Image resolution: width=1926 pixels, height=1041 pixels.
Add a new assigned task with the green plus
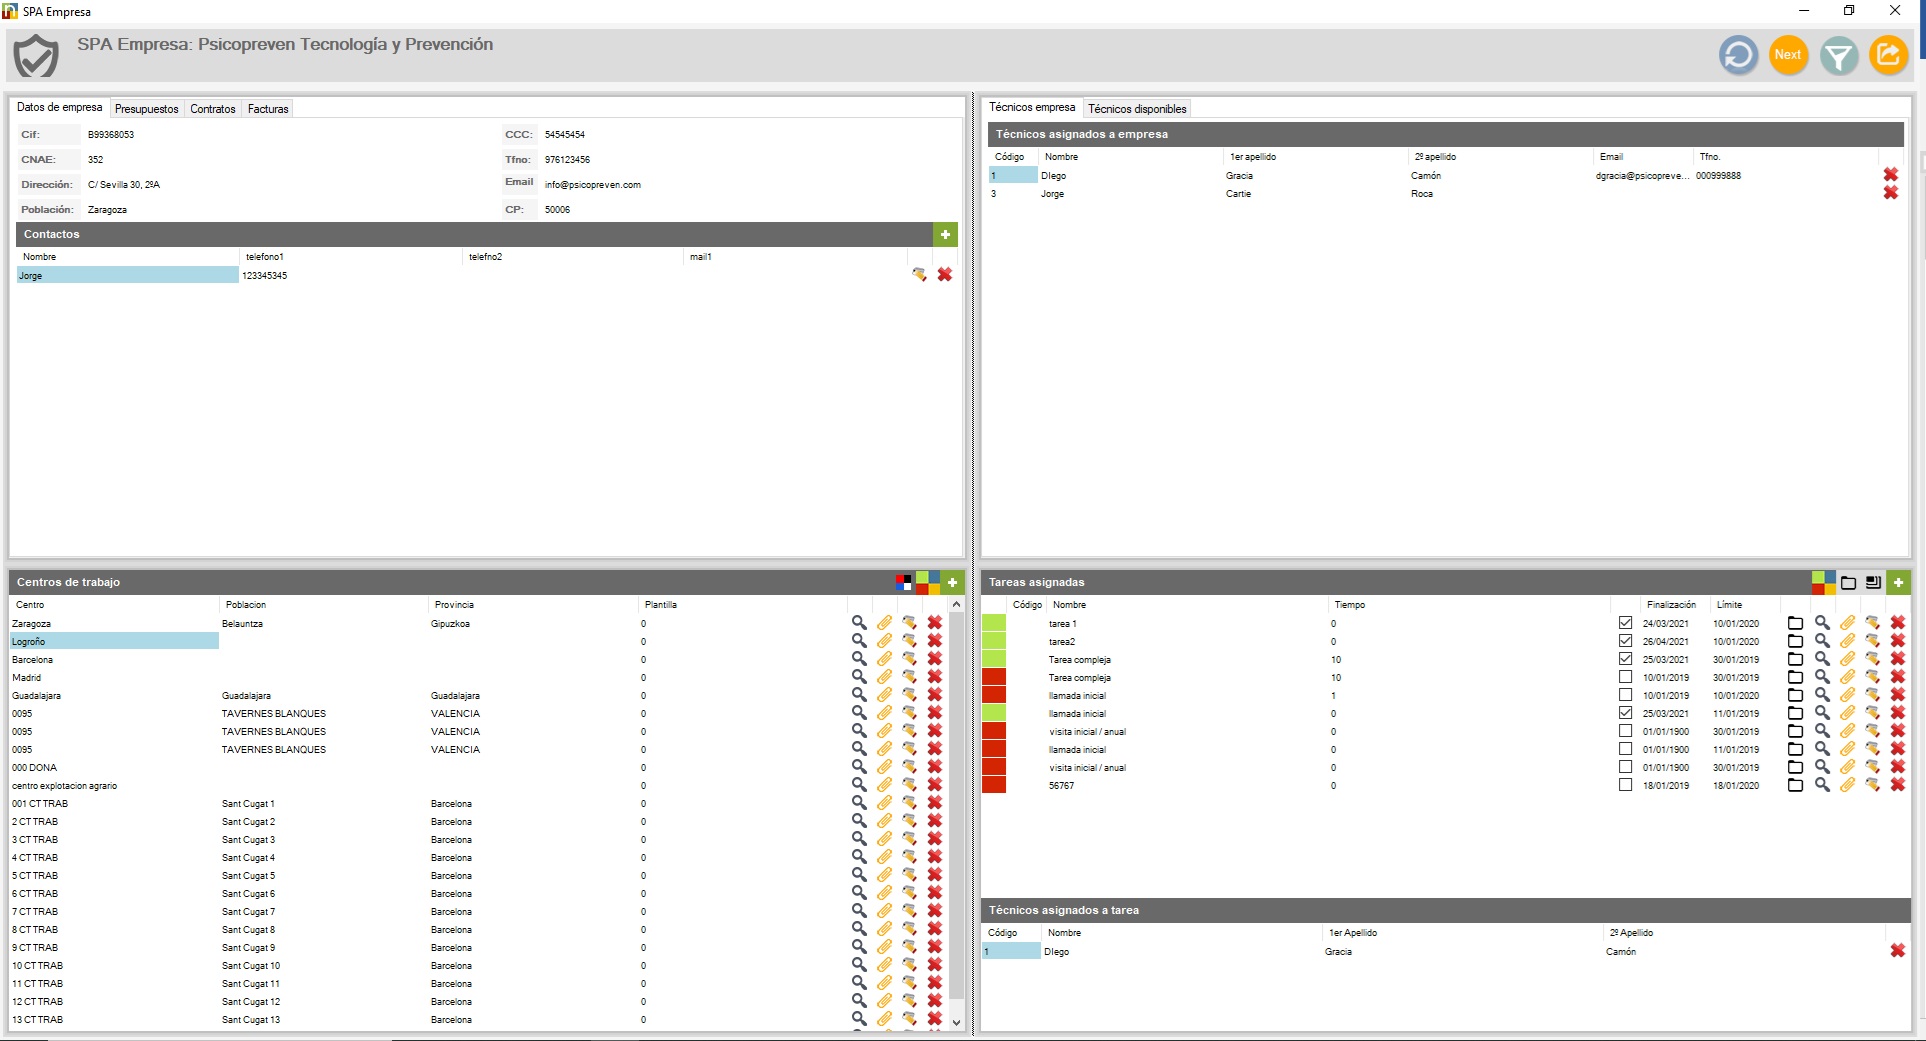1898,582
